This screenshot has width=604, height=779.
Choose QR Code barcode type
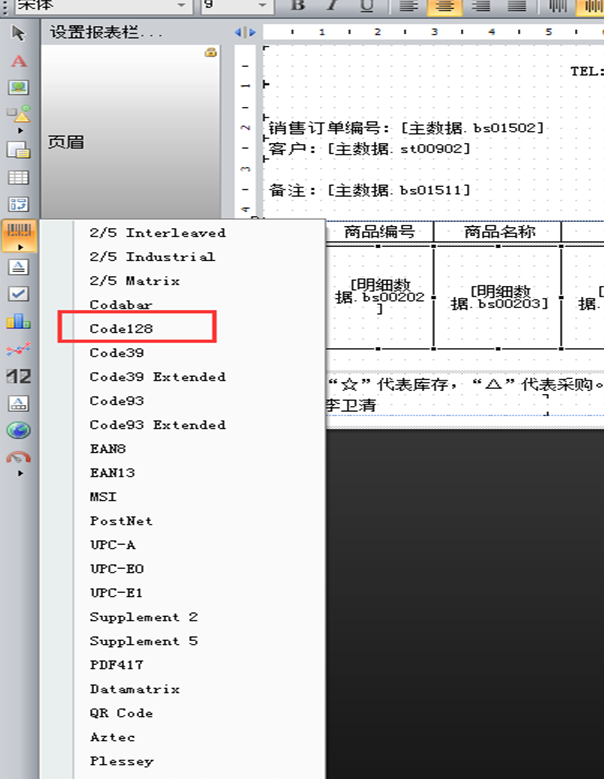tap(121, 713)
